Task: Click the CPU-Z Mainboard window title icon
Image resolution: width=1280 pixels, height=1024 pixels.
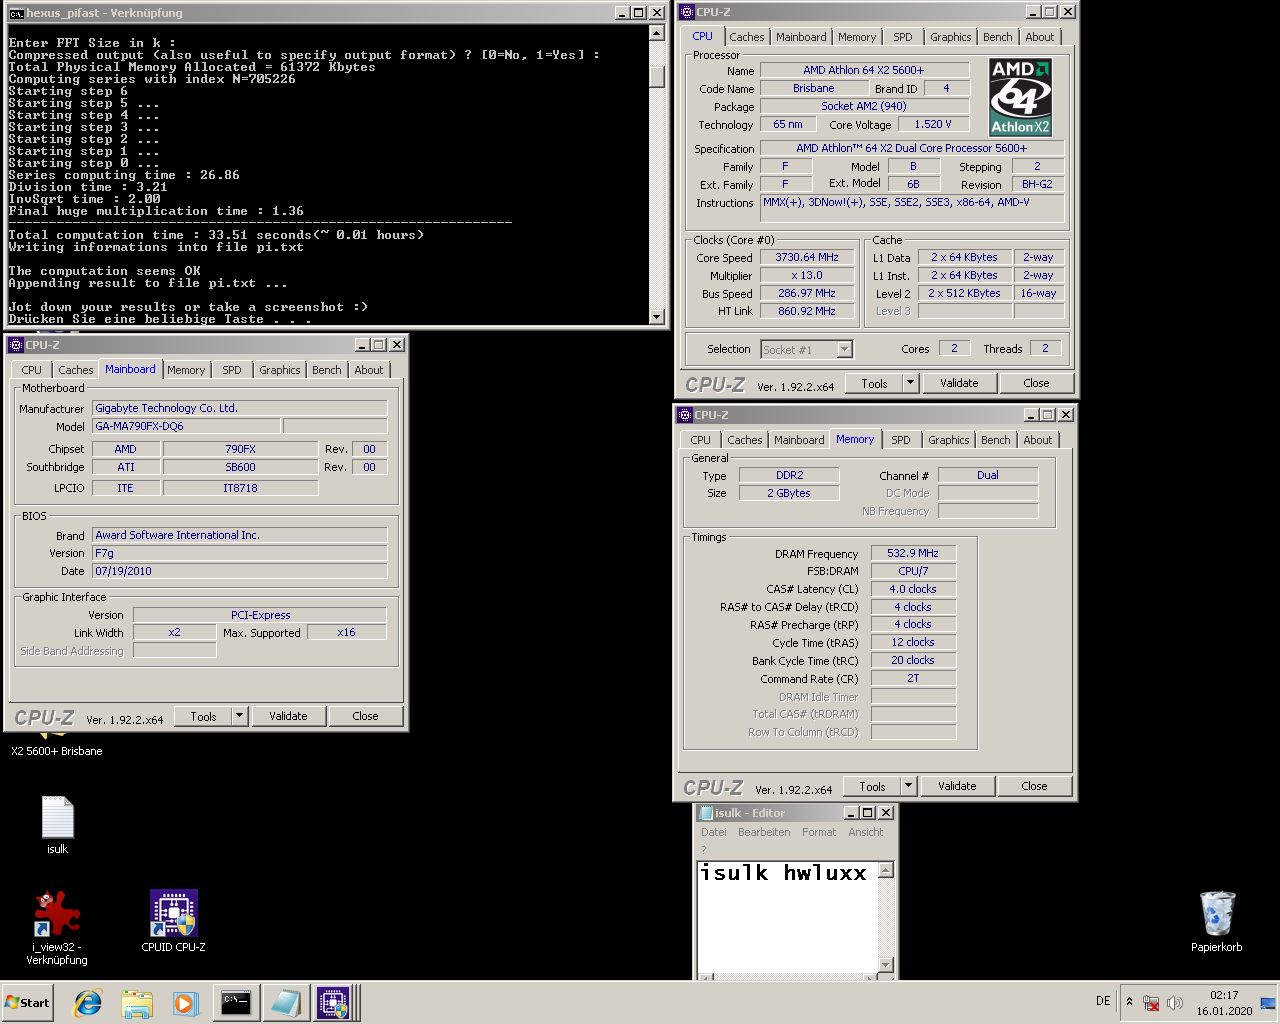Action: (16, 345)
